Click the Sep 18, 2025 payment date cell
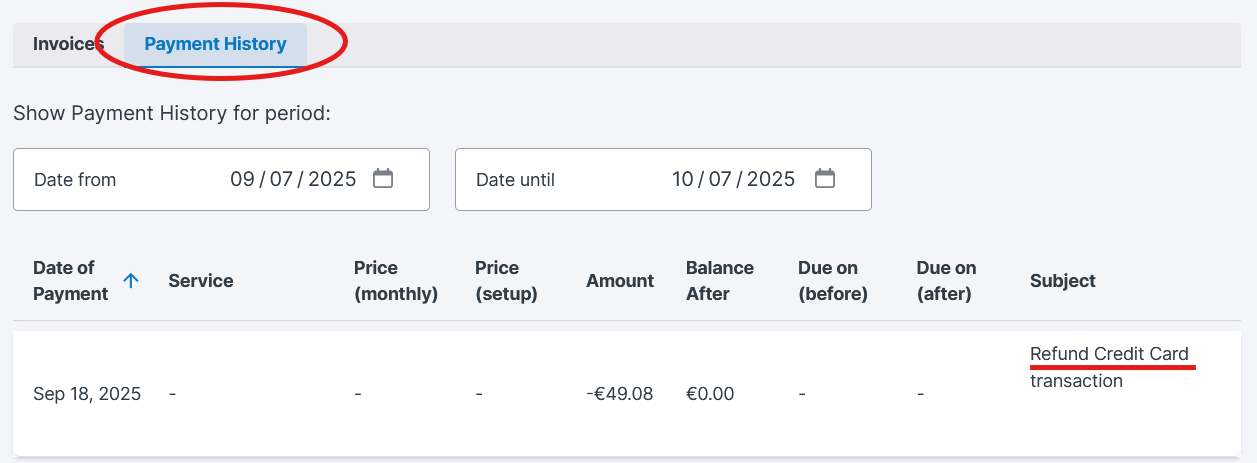The width and height of the screenshot is (1257, 463). [x=87, y=394]
